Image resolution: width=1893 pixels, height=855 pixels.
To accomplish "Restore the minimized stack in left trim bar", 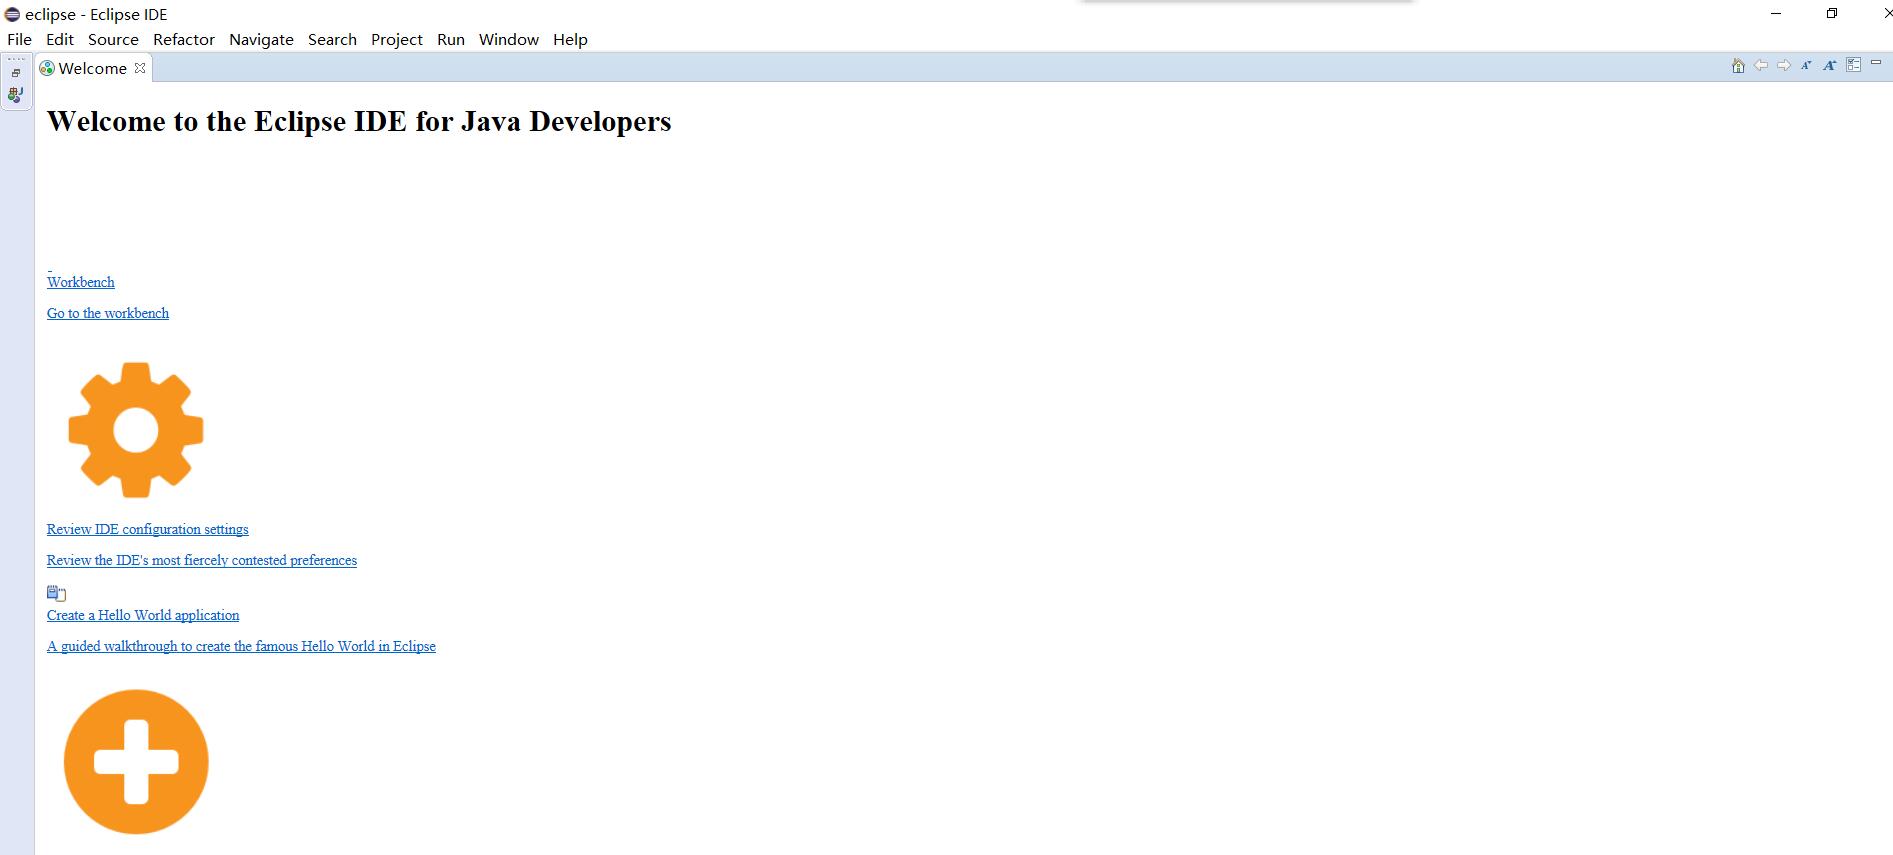I will tap(16, 73).
